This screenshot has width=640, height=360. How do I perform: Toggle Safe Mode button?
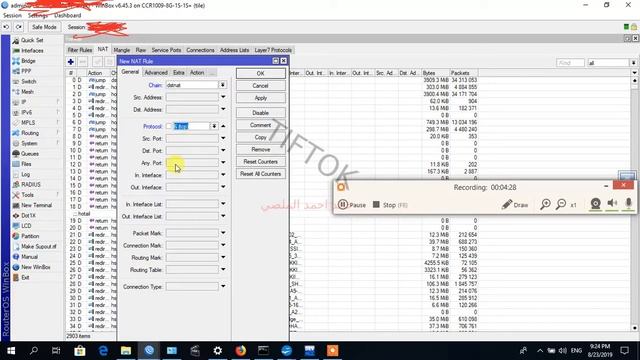pos(44,27)
